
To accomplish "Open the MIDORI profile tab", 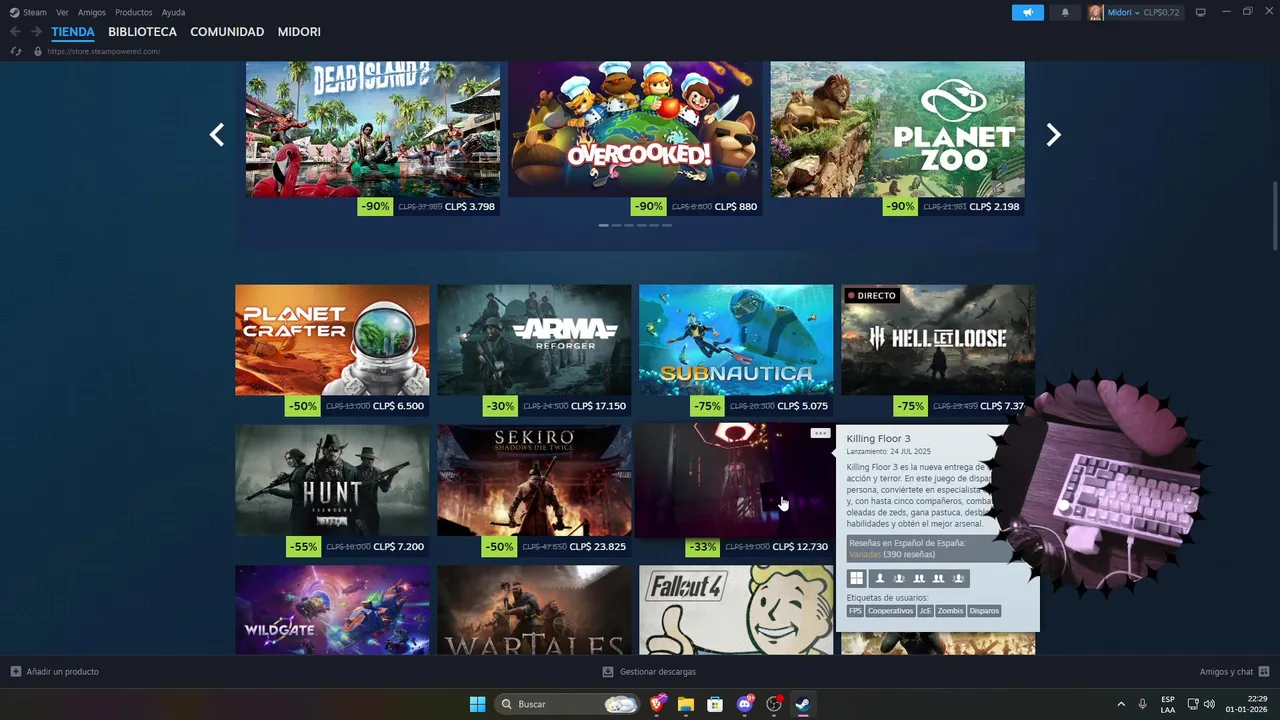I will coord(299,32).
